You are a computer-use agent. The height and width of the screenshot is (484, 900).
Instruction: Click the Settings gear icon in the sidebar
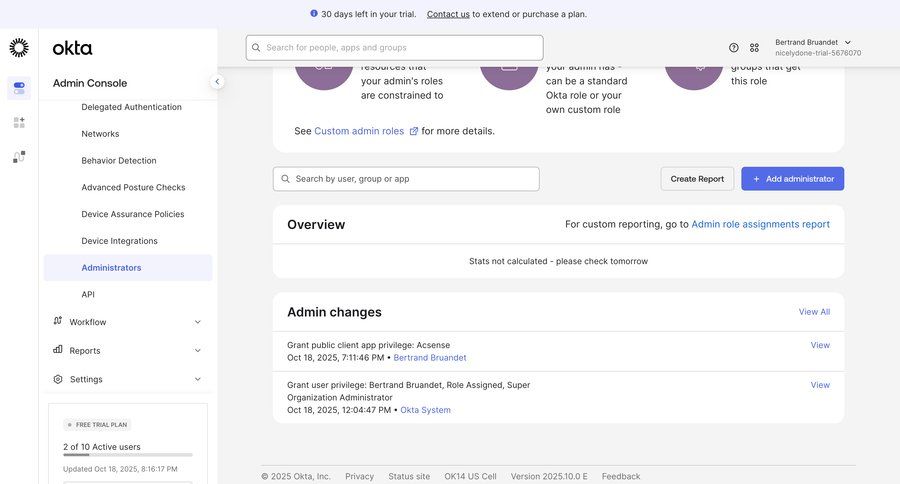(57, 379)
